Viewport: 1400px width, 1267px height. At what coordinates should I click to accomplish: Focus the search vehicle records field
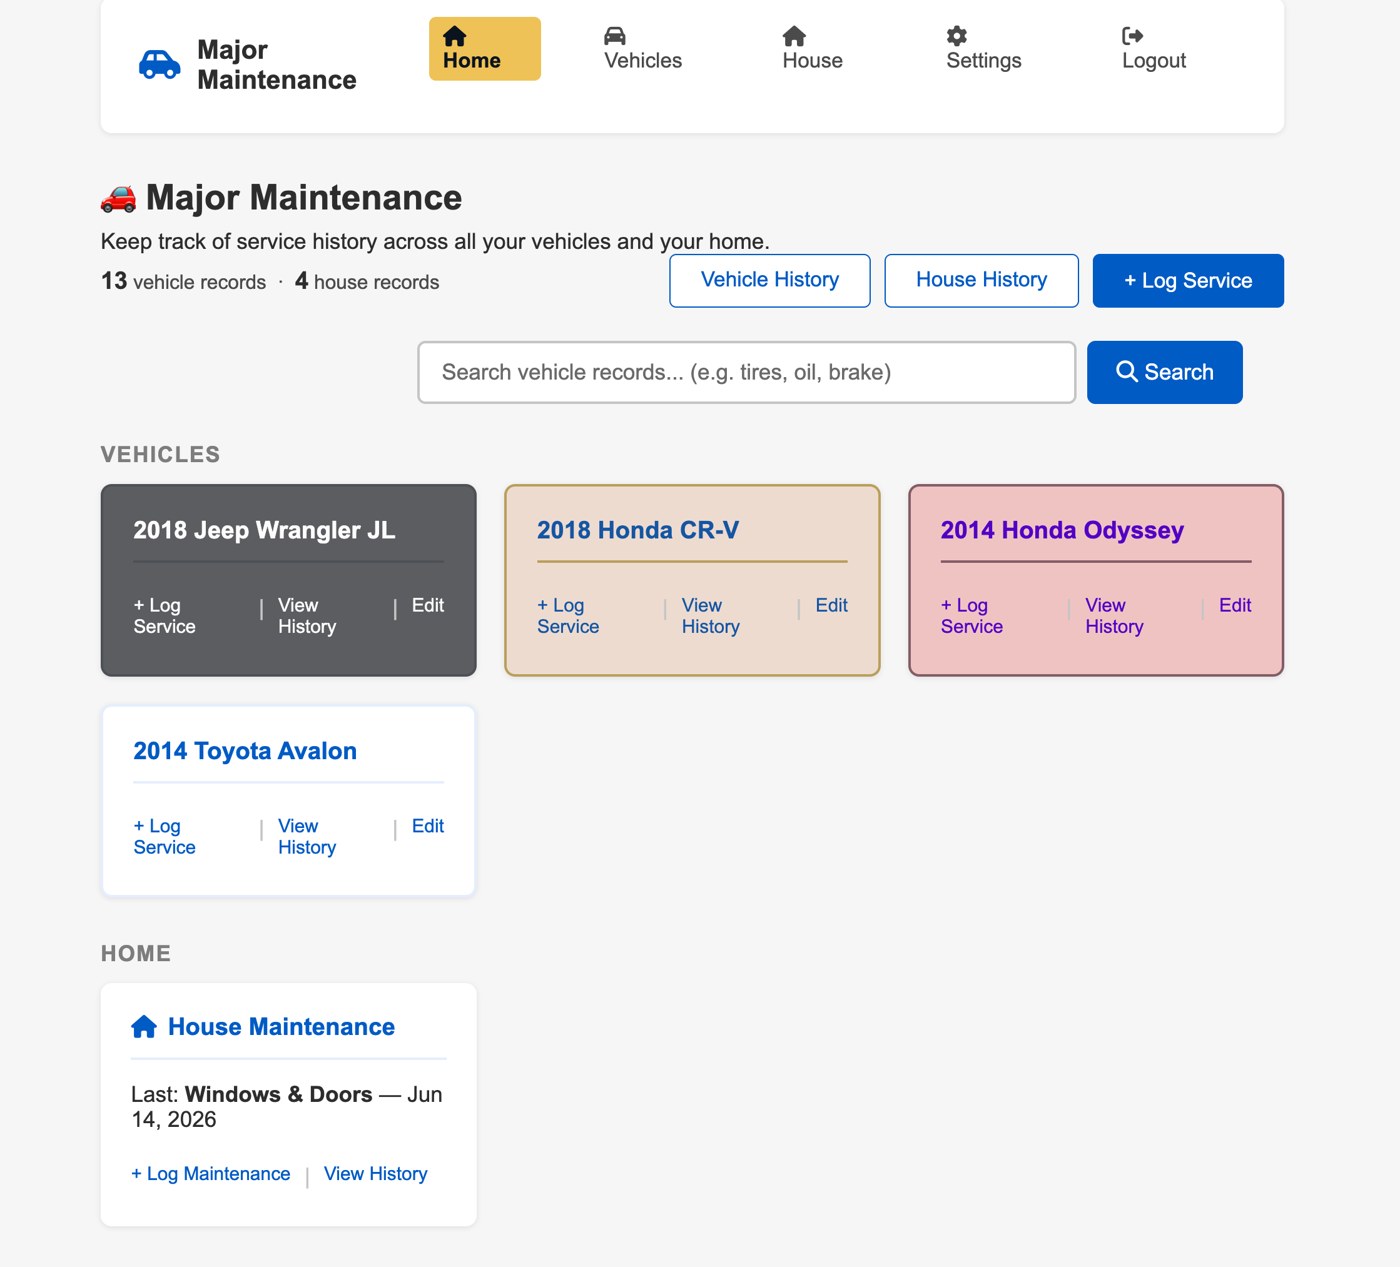747,372
